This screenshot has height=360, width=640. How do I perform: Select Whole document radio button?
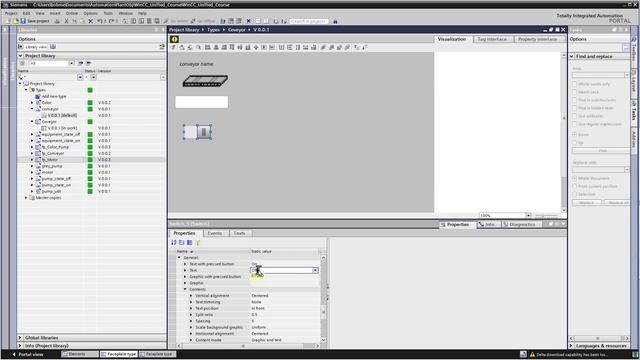click(575, 178)
